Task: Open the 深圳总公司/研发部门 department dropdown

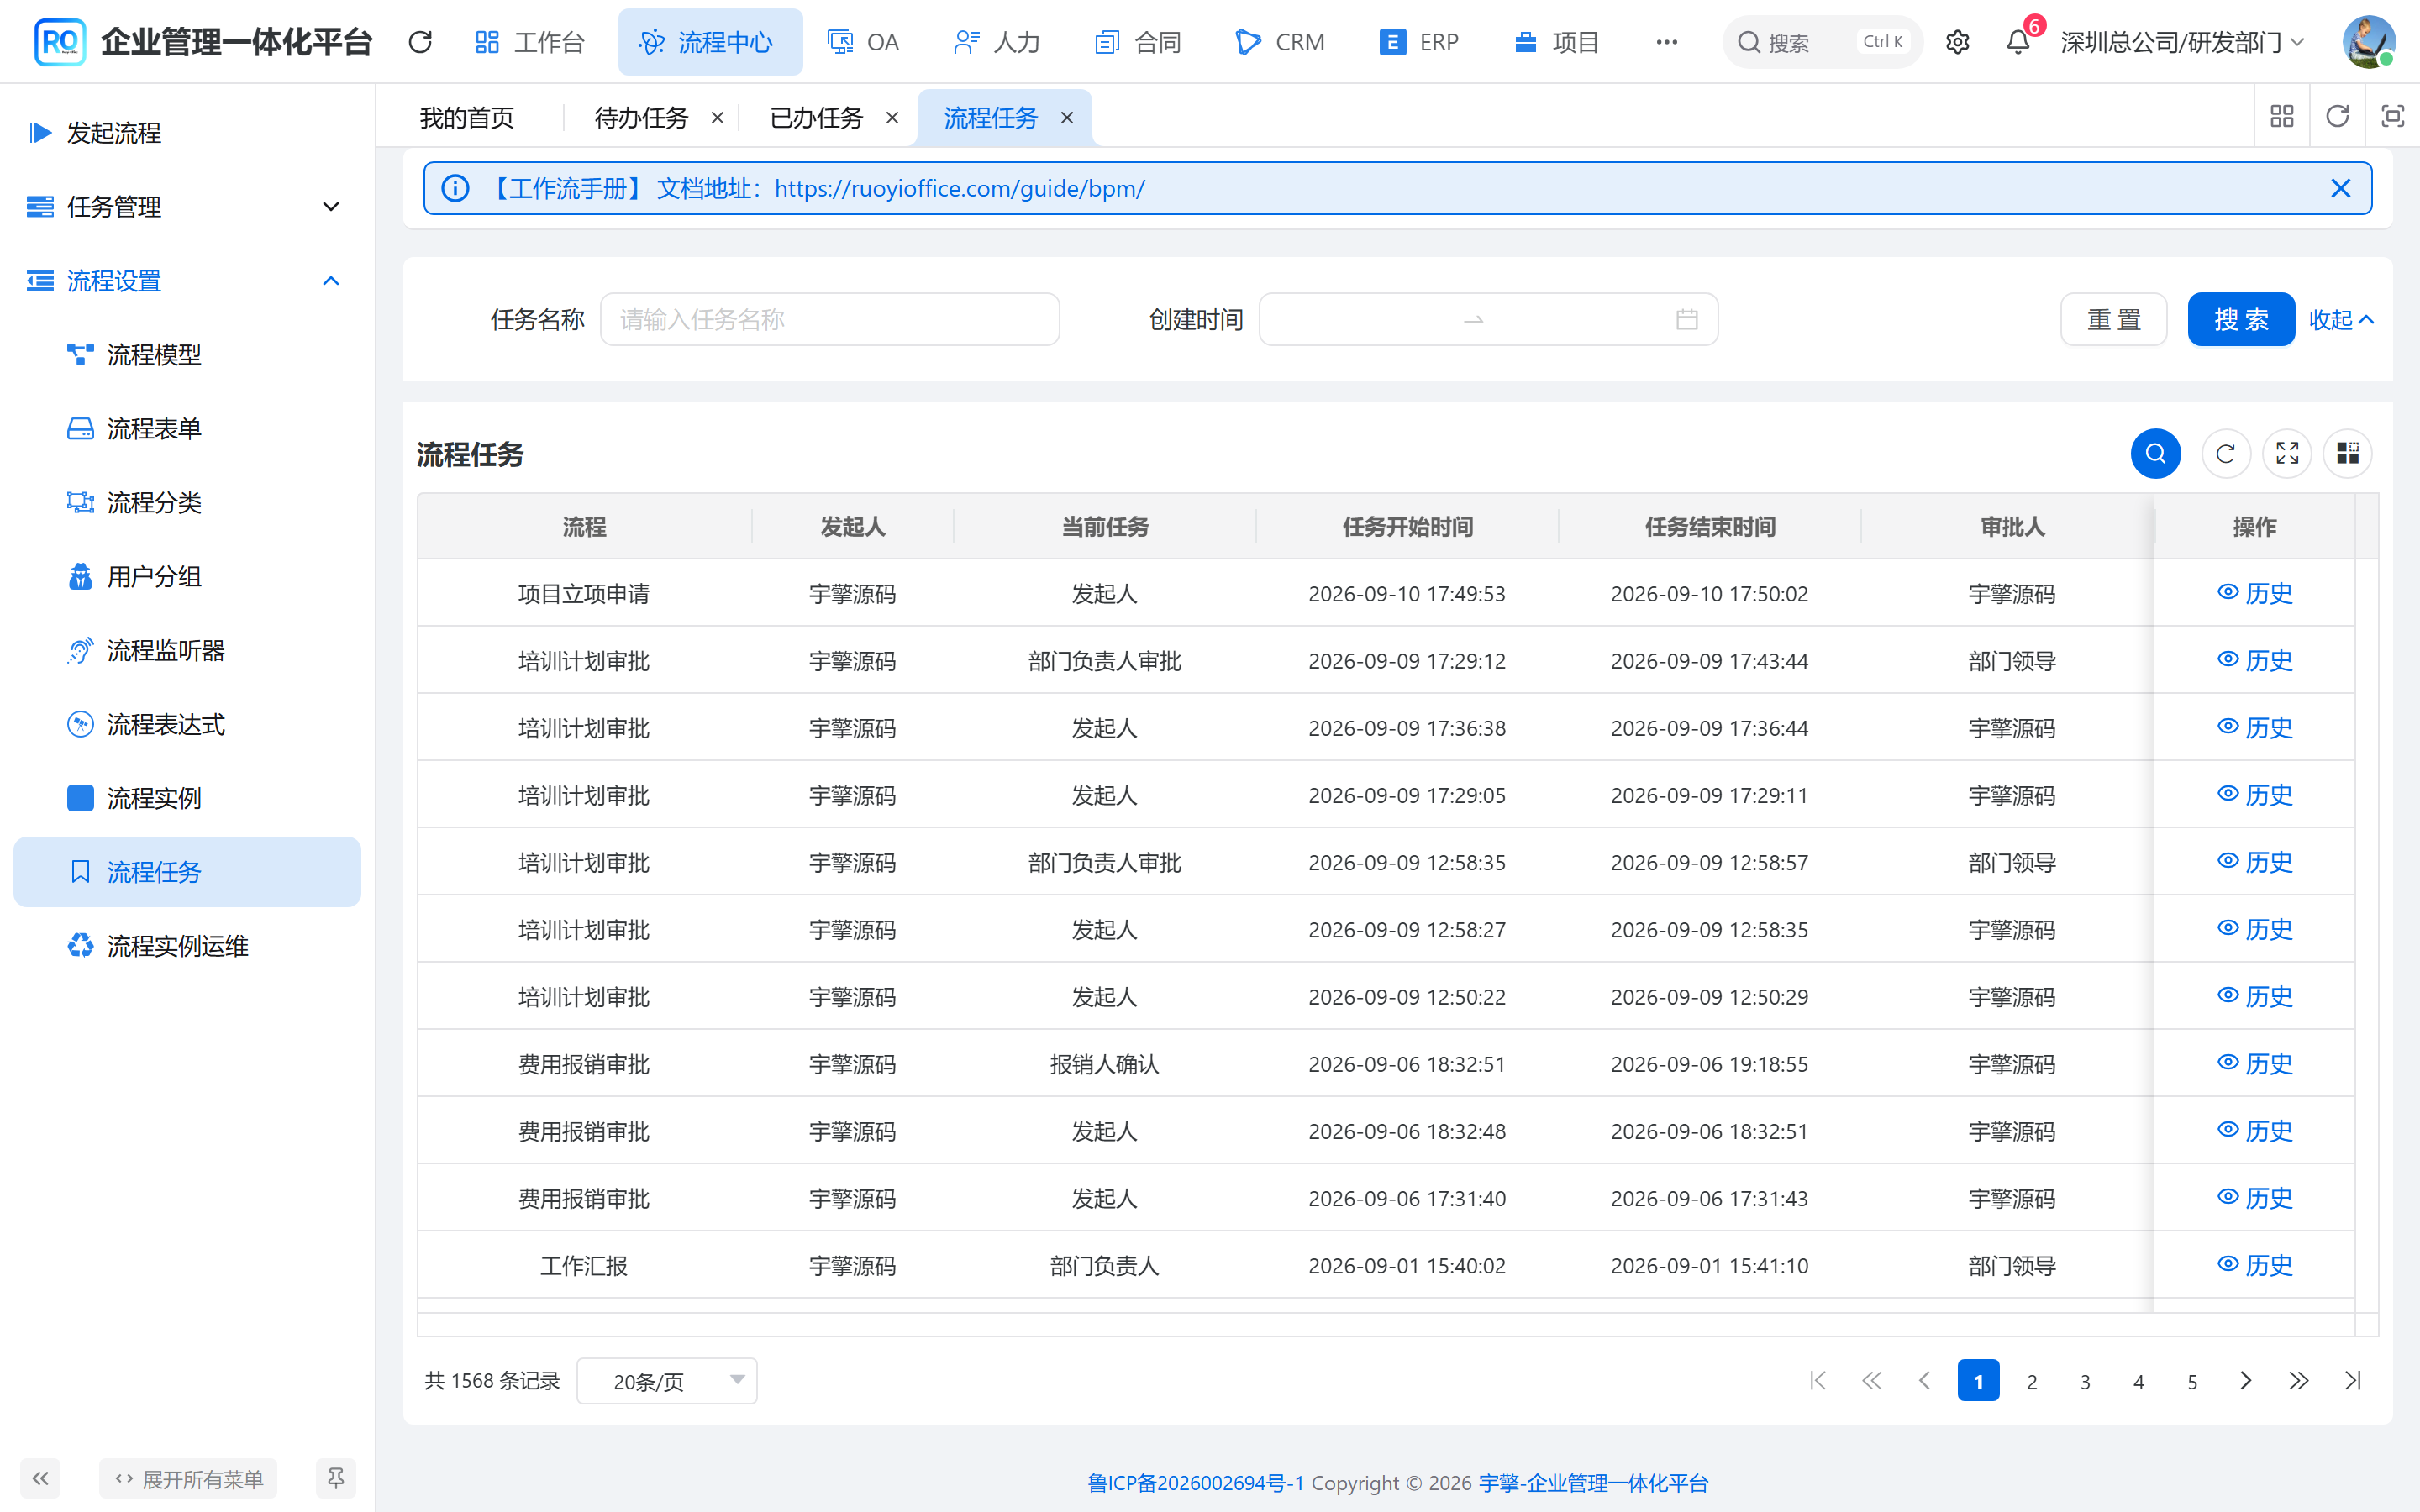Action: 2182,42
